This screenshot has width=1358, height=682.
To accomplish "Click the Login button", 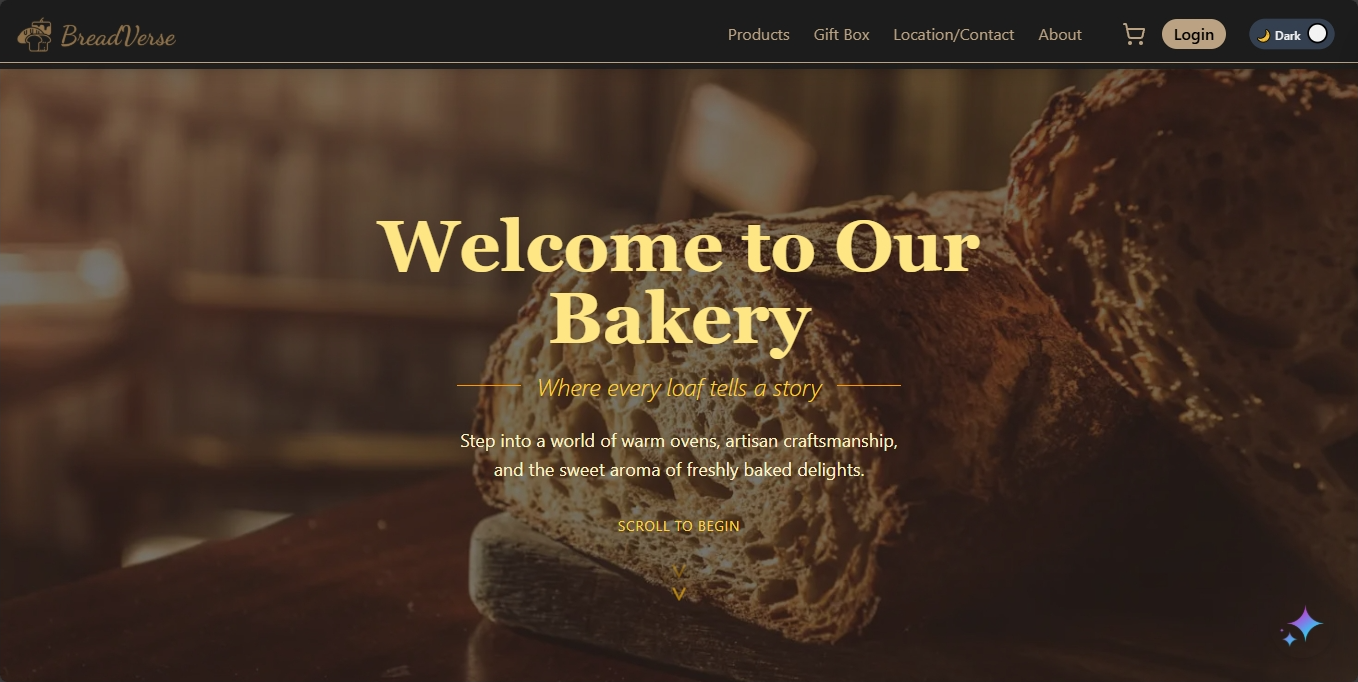I will [x=1193, y=34].
